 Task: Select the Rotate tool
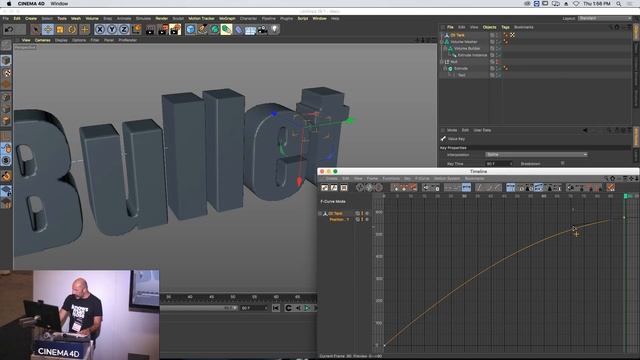pyautogui.click(x=72, y=29)
